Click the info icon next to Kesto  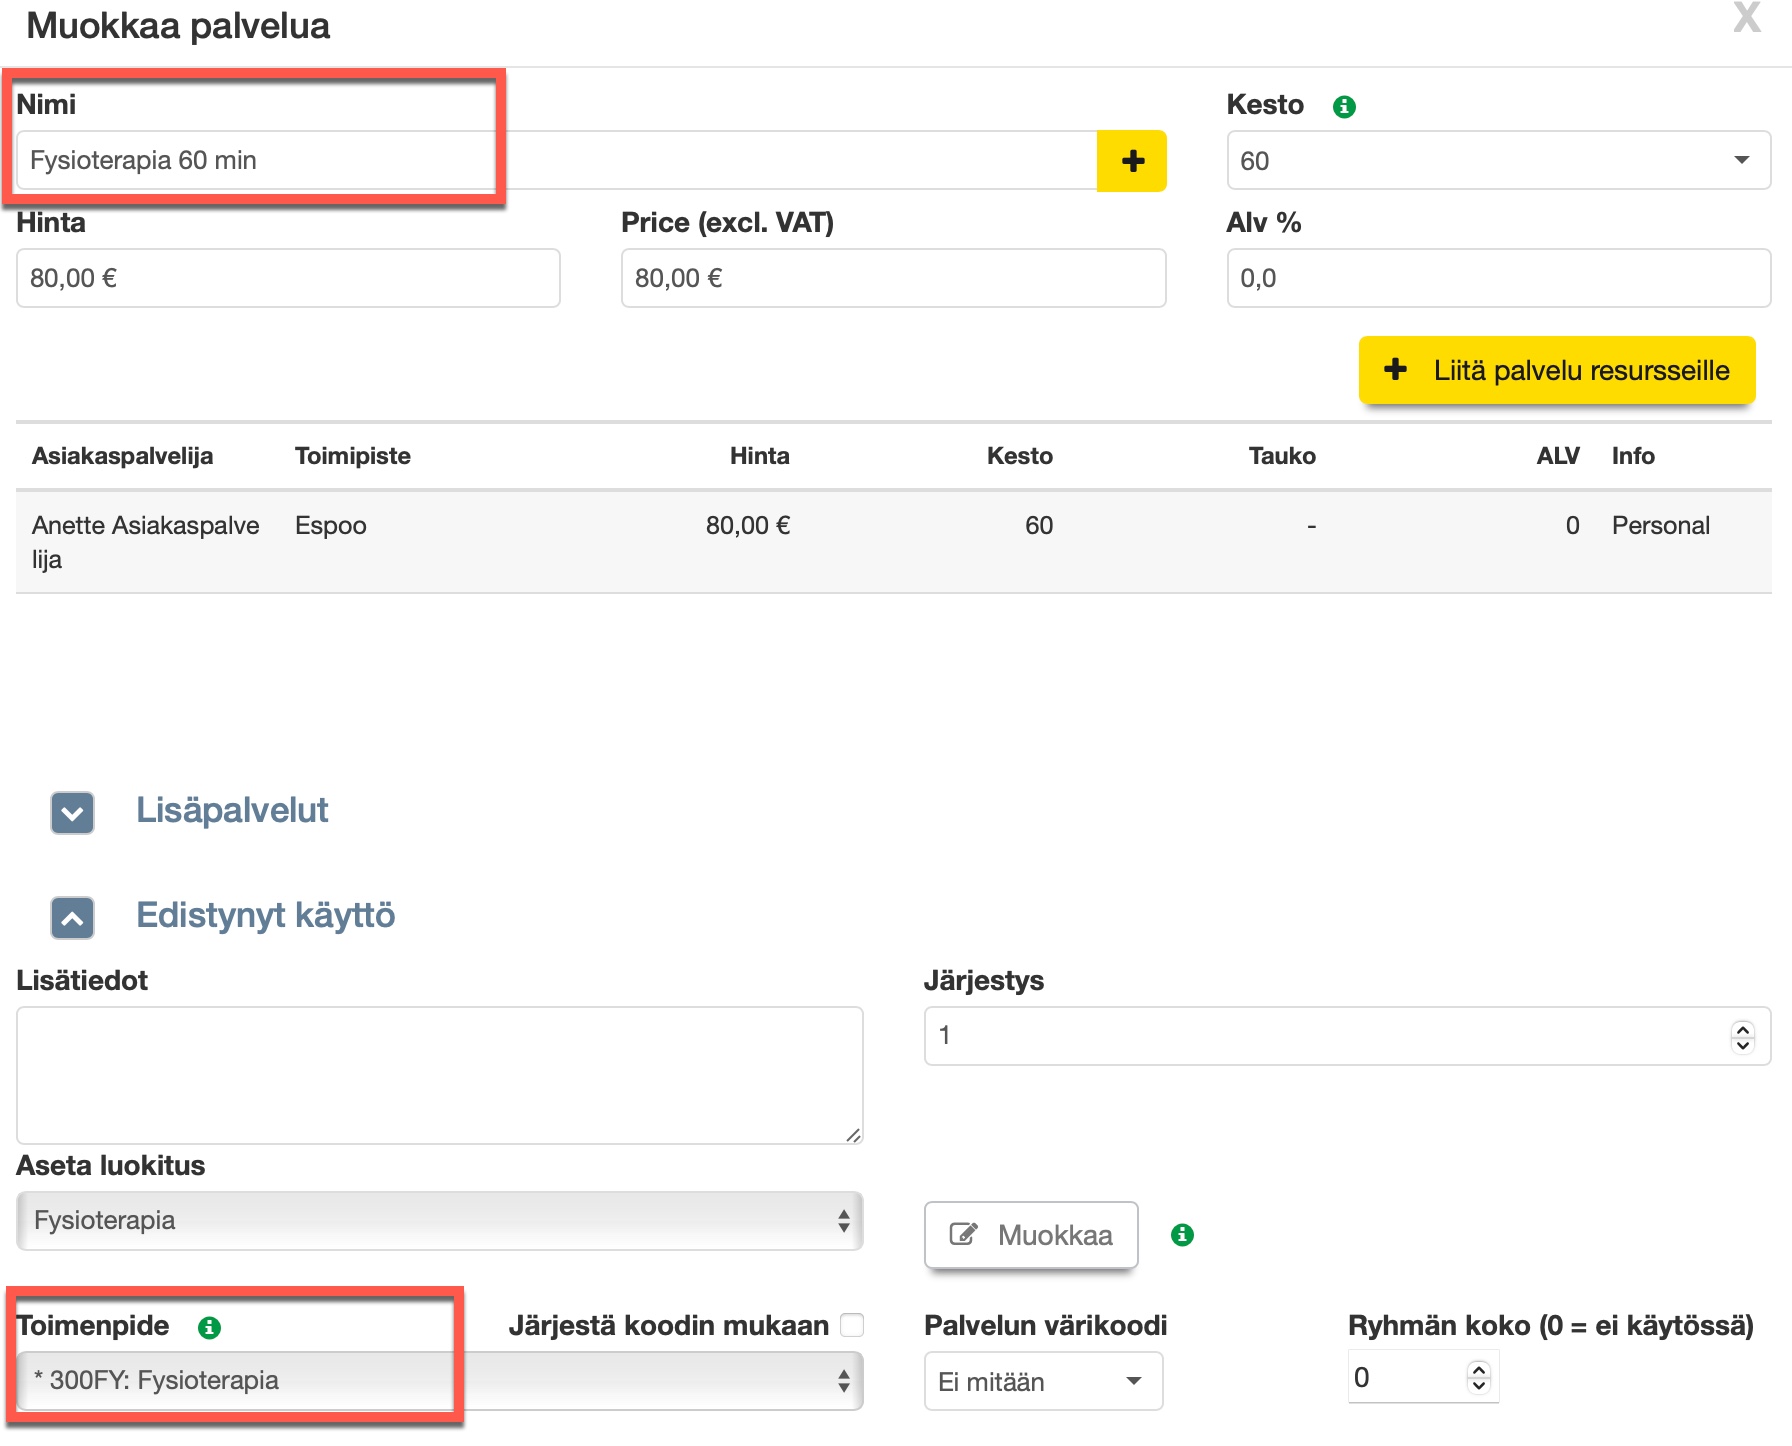(1344, 106)
